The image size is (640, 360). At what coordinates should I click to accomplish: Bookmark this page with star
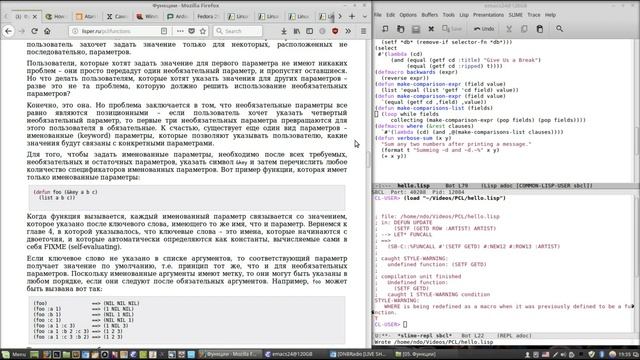click(203, 31)
